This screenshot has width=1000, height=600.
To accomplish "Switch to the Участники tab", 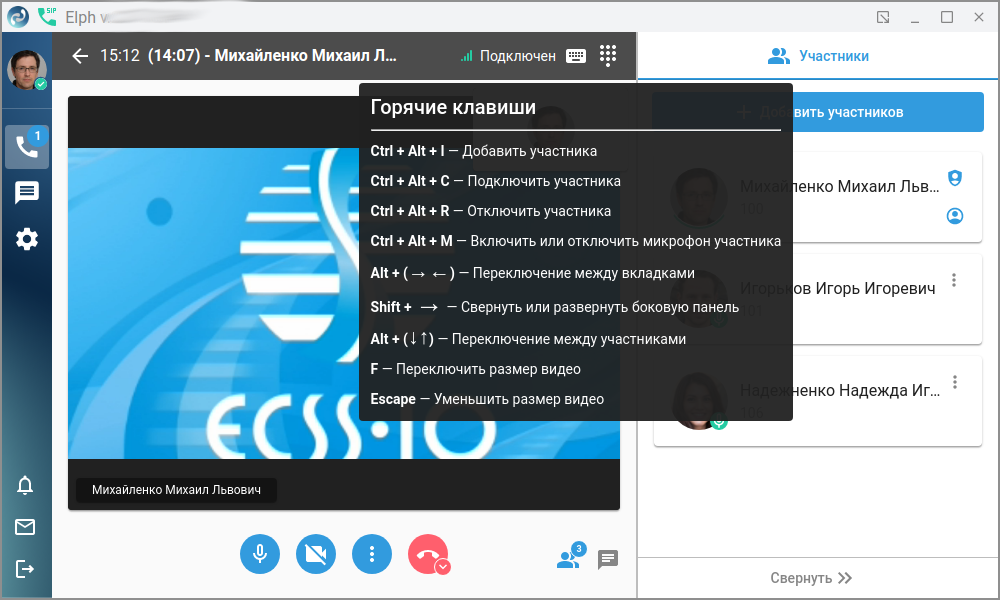I will coord(818,56).
